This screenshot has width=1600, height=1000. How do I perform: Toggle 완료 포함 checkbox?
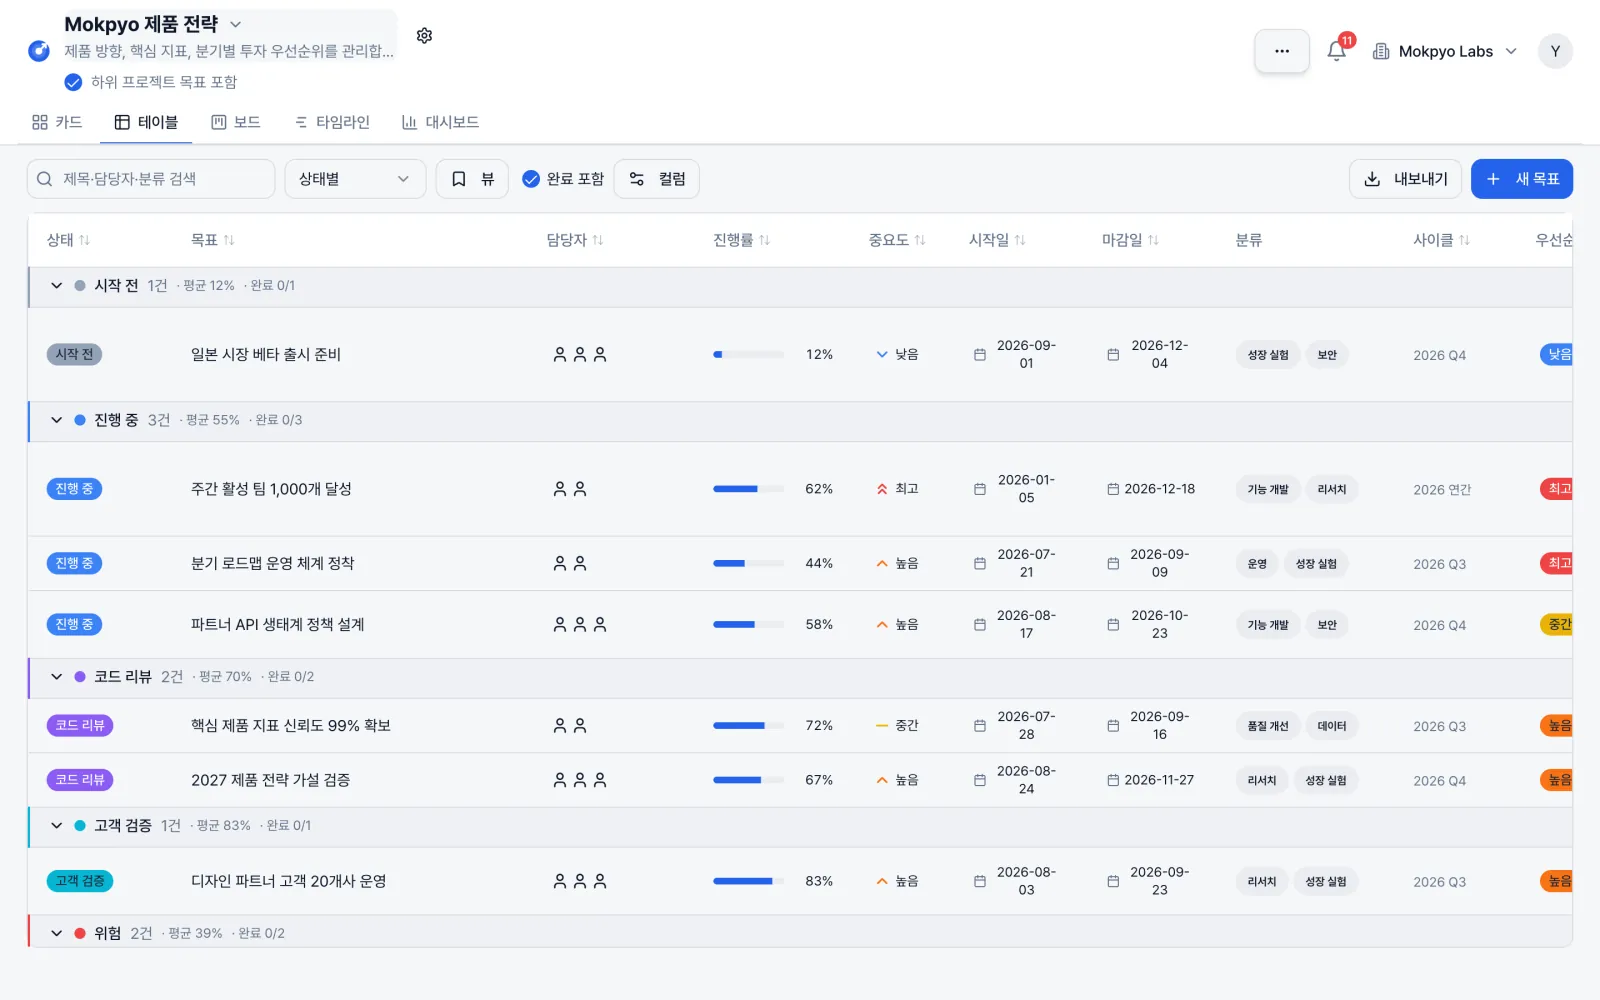(x=531, y=179)
